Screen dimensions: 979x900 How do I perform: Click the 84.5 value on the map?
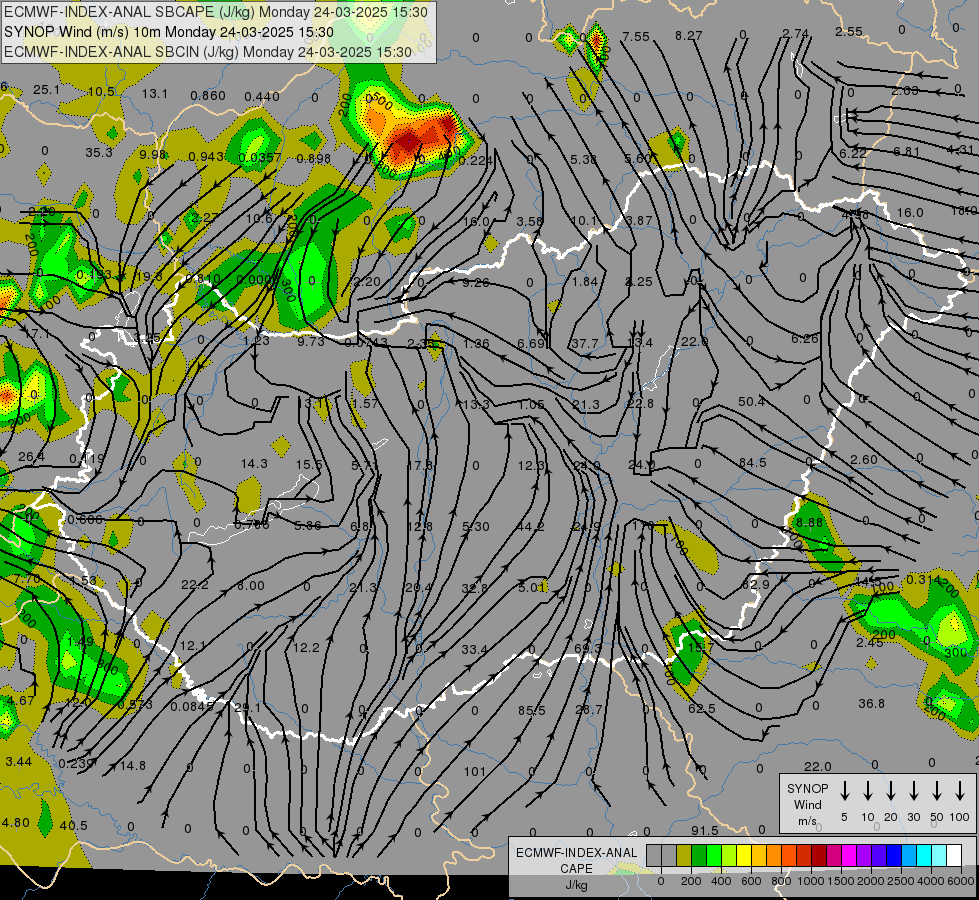click(752, 463)
